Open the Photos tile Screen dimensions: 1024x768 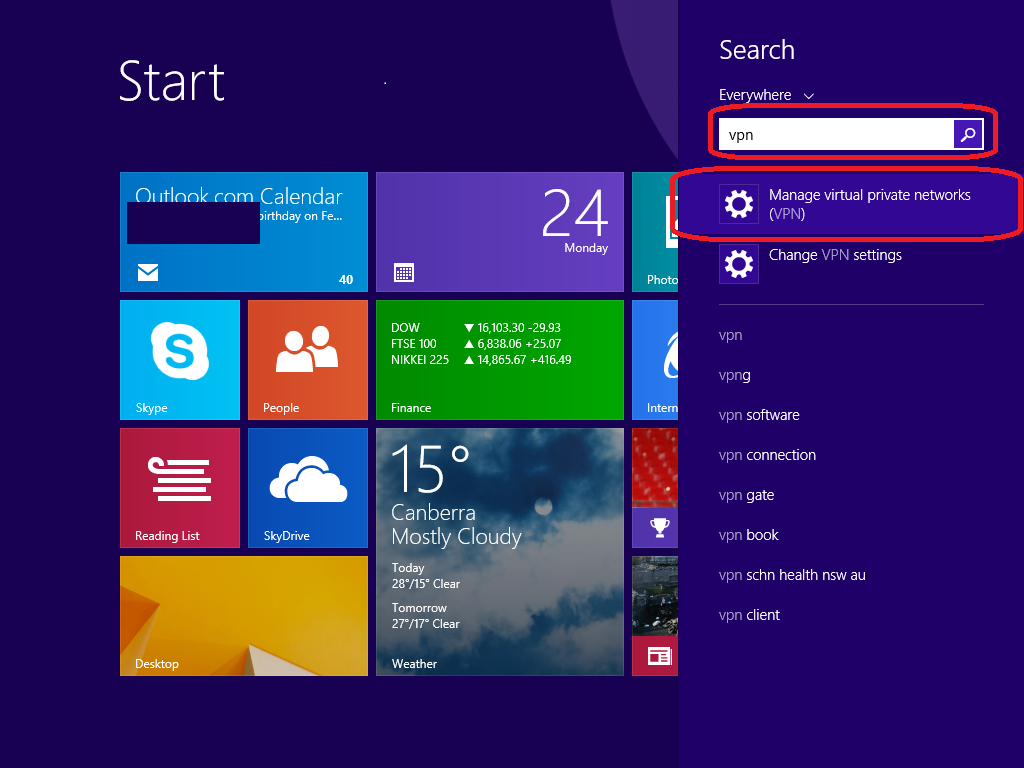point(655,232)
